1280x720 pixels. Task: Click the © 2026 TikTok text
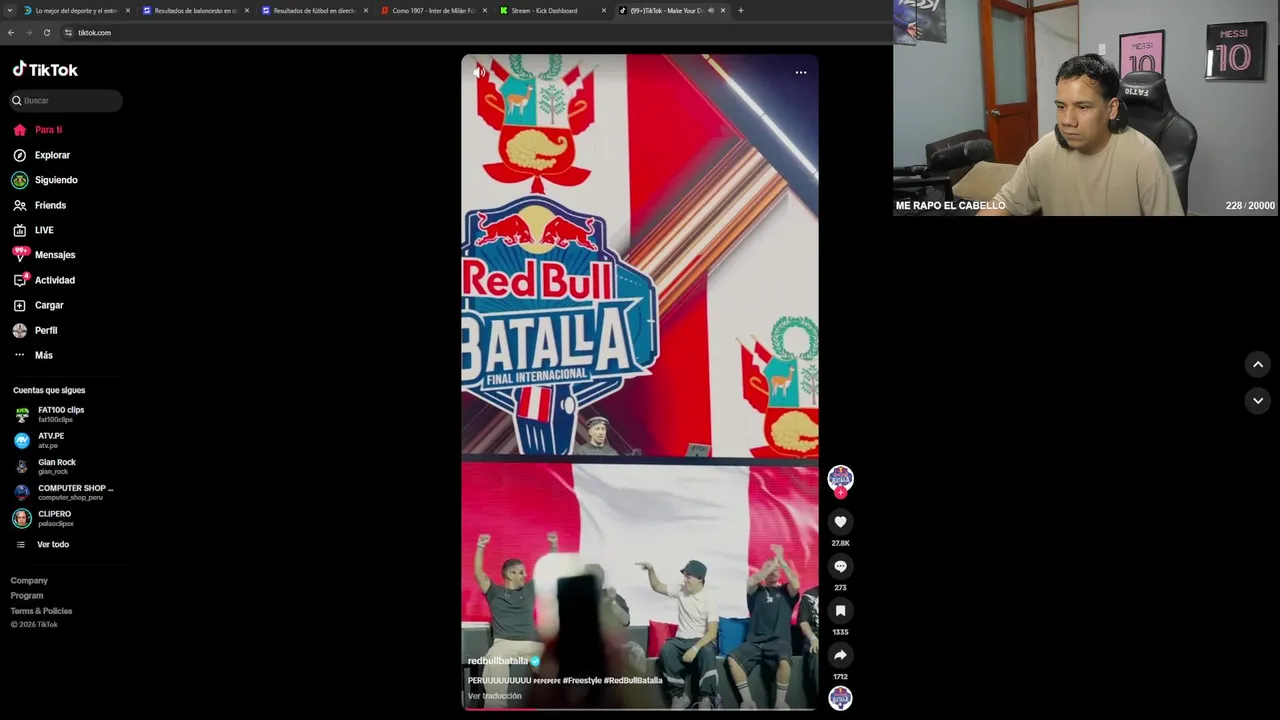coord(34,624)
